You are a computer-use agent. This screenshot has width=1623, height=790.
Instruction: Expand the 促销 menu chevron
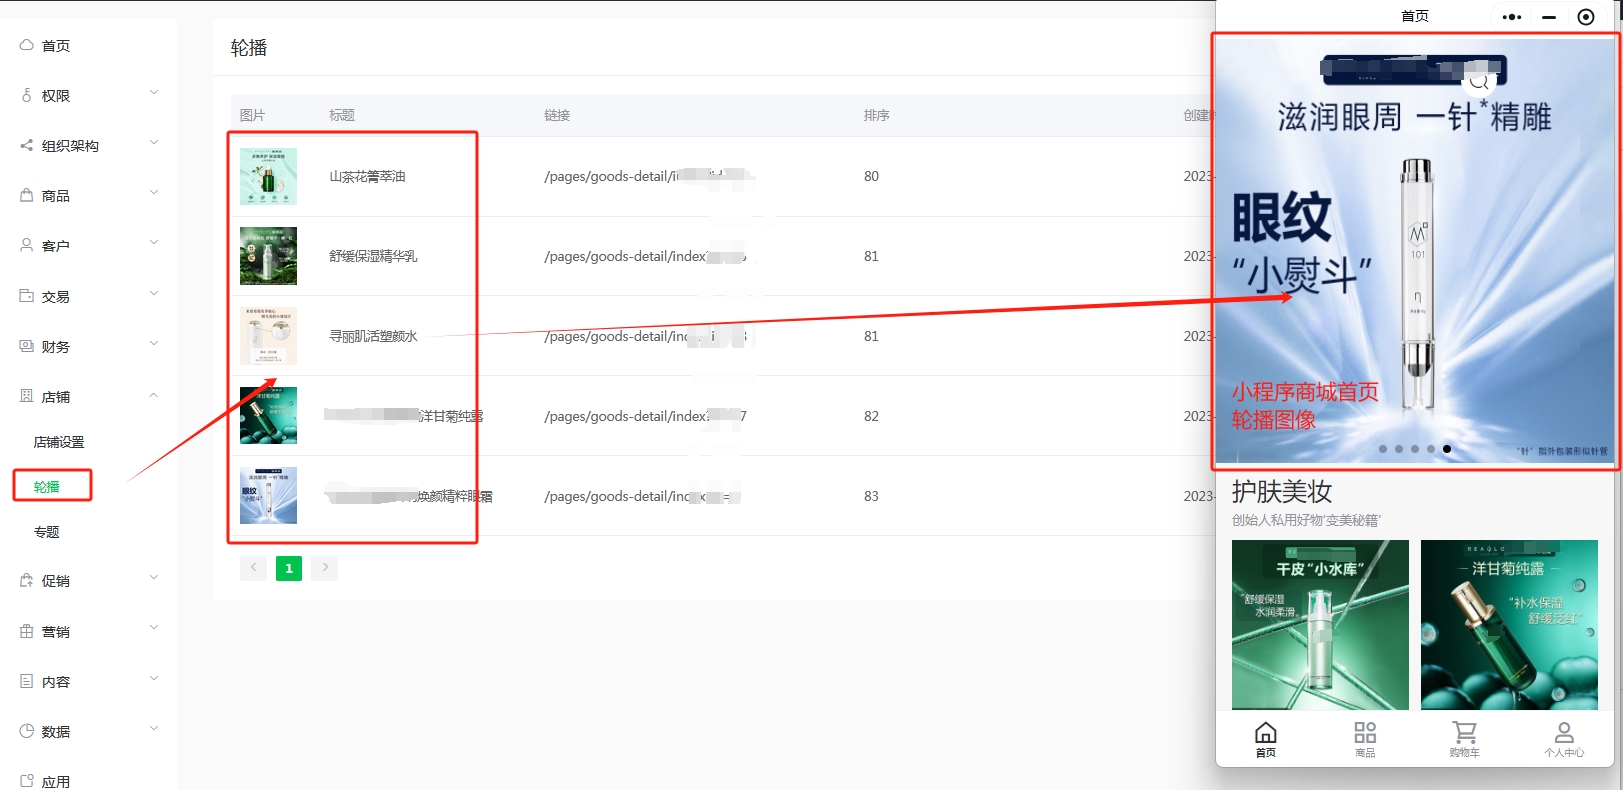point(154,578)
